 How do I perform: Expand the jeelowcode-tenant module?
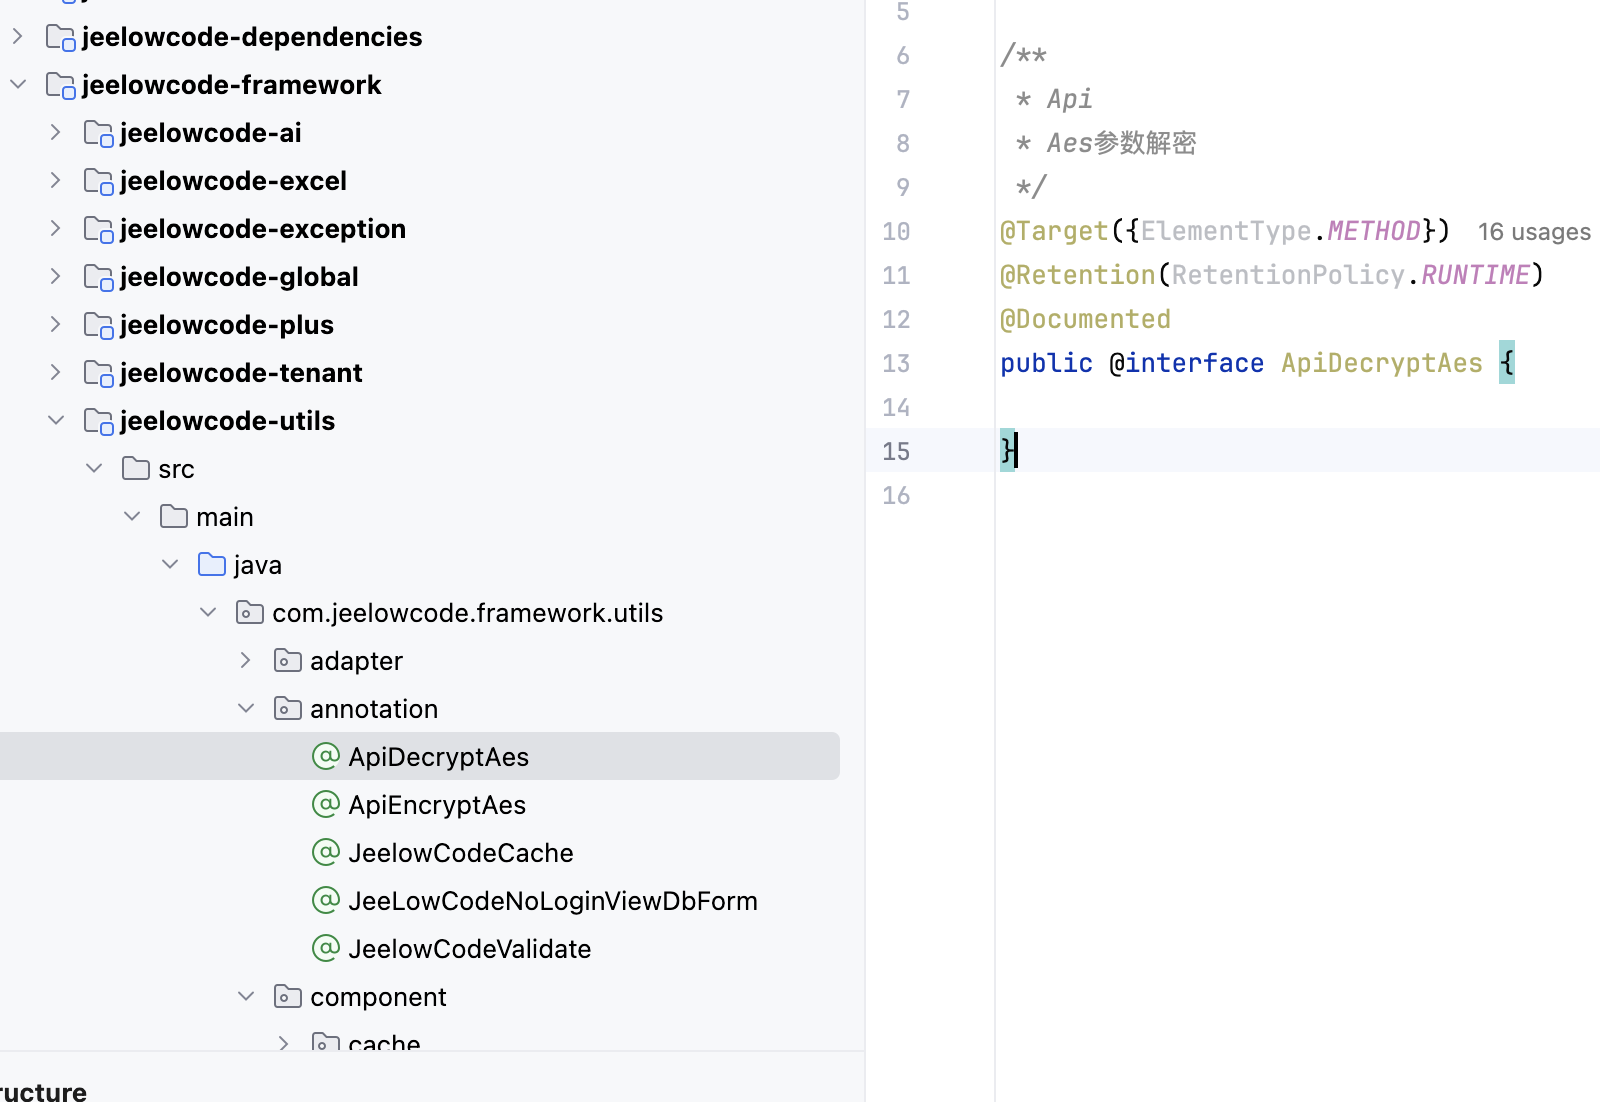click(56, 373)
